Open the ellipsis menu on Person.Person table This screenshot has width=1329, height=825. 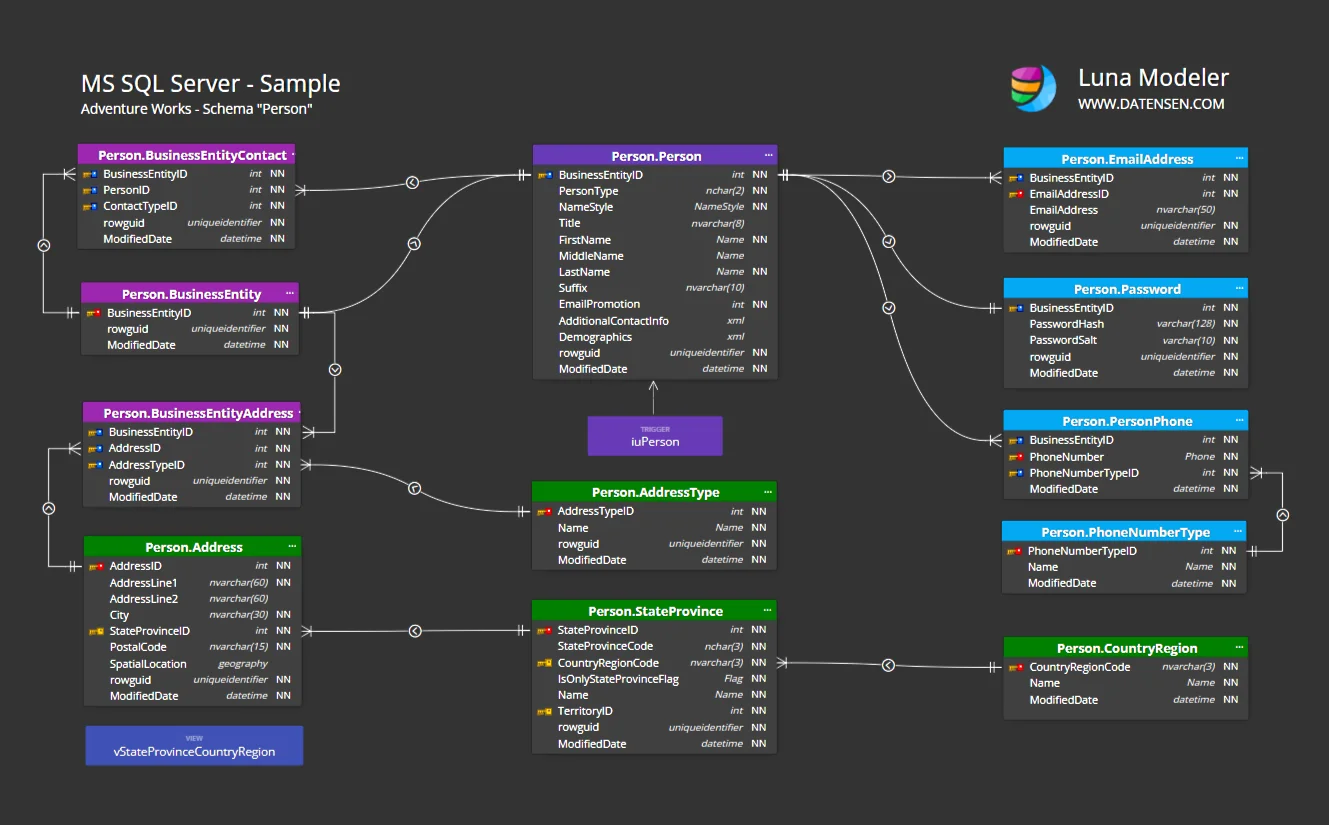(x=768, y=156)
